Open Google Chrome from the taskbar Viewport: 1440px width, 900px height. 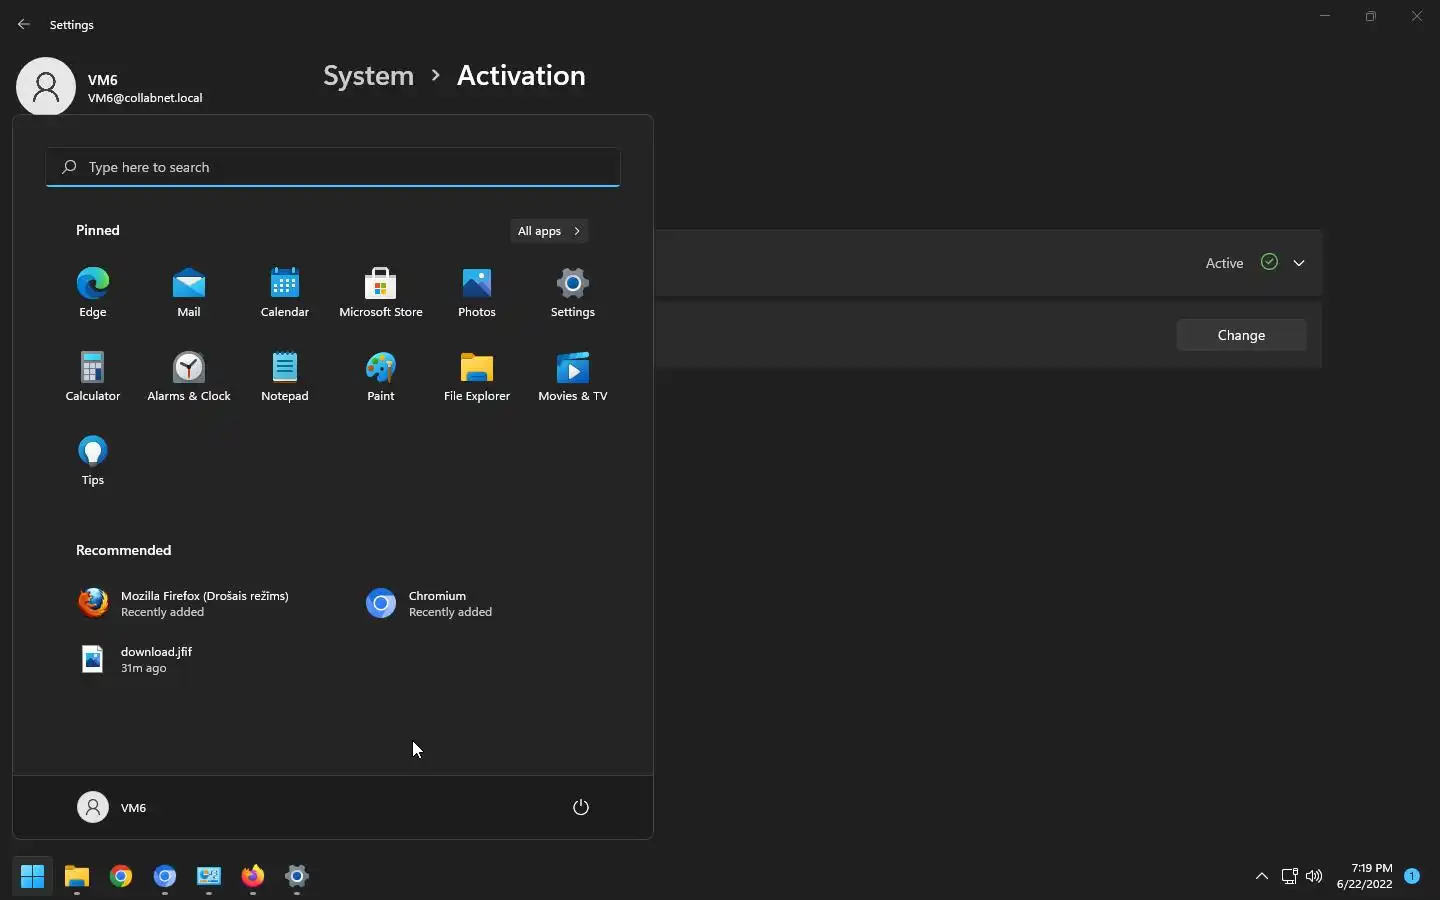tap(121, 877)
